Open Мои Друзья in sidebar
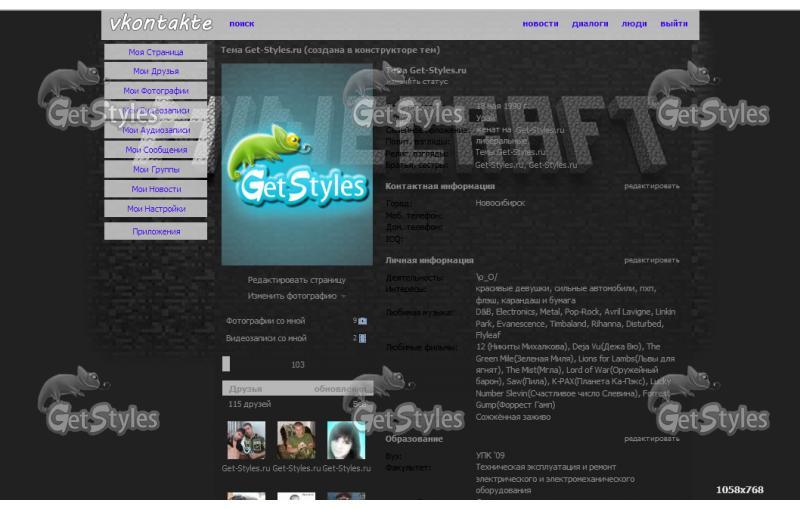This screenshot has width=800, height=509. point(156,71)
